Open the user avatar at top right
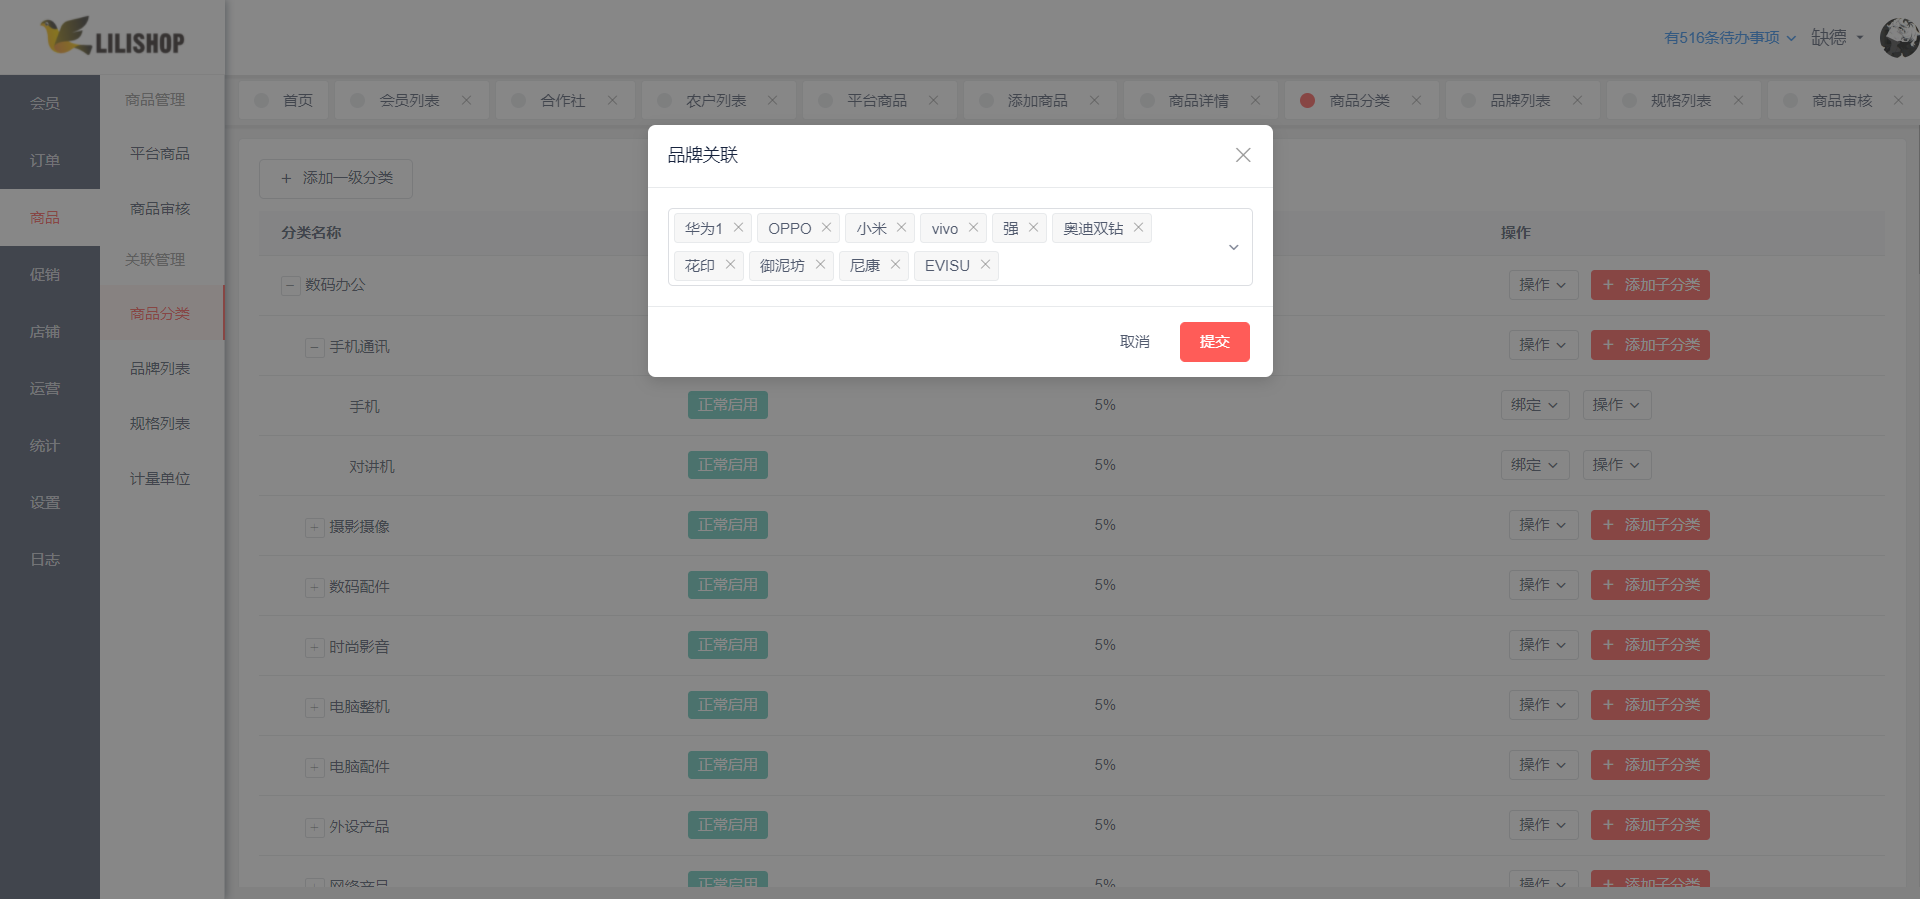The image size is (1920, 899). [1899, 38]
